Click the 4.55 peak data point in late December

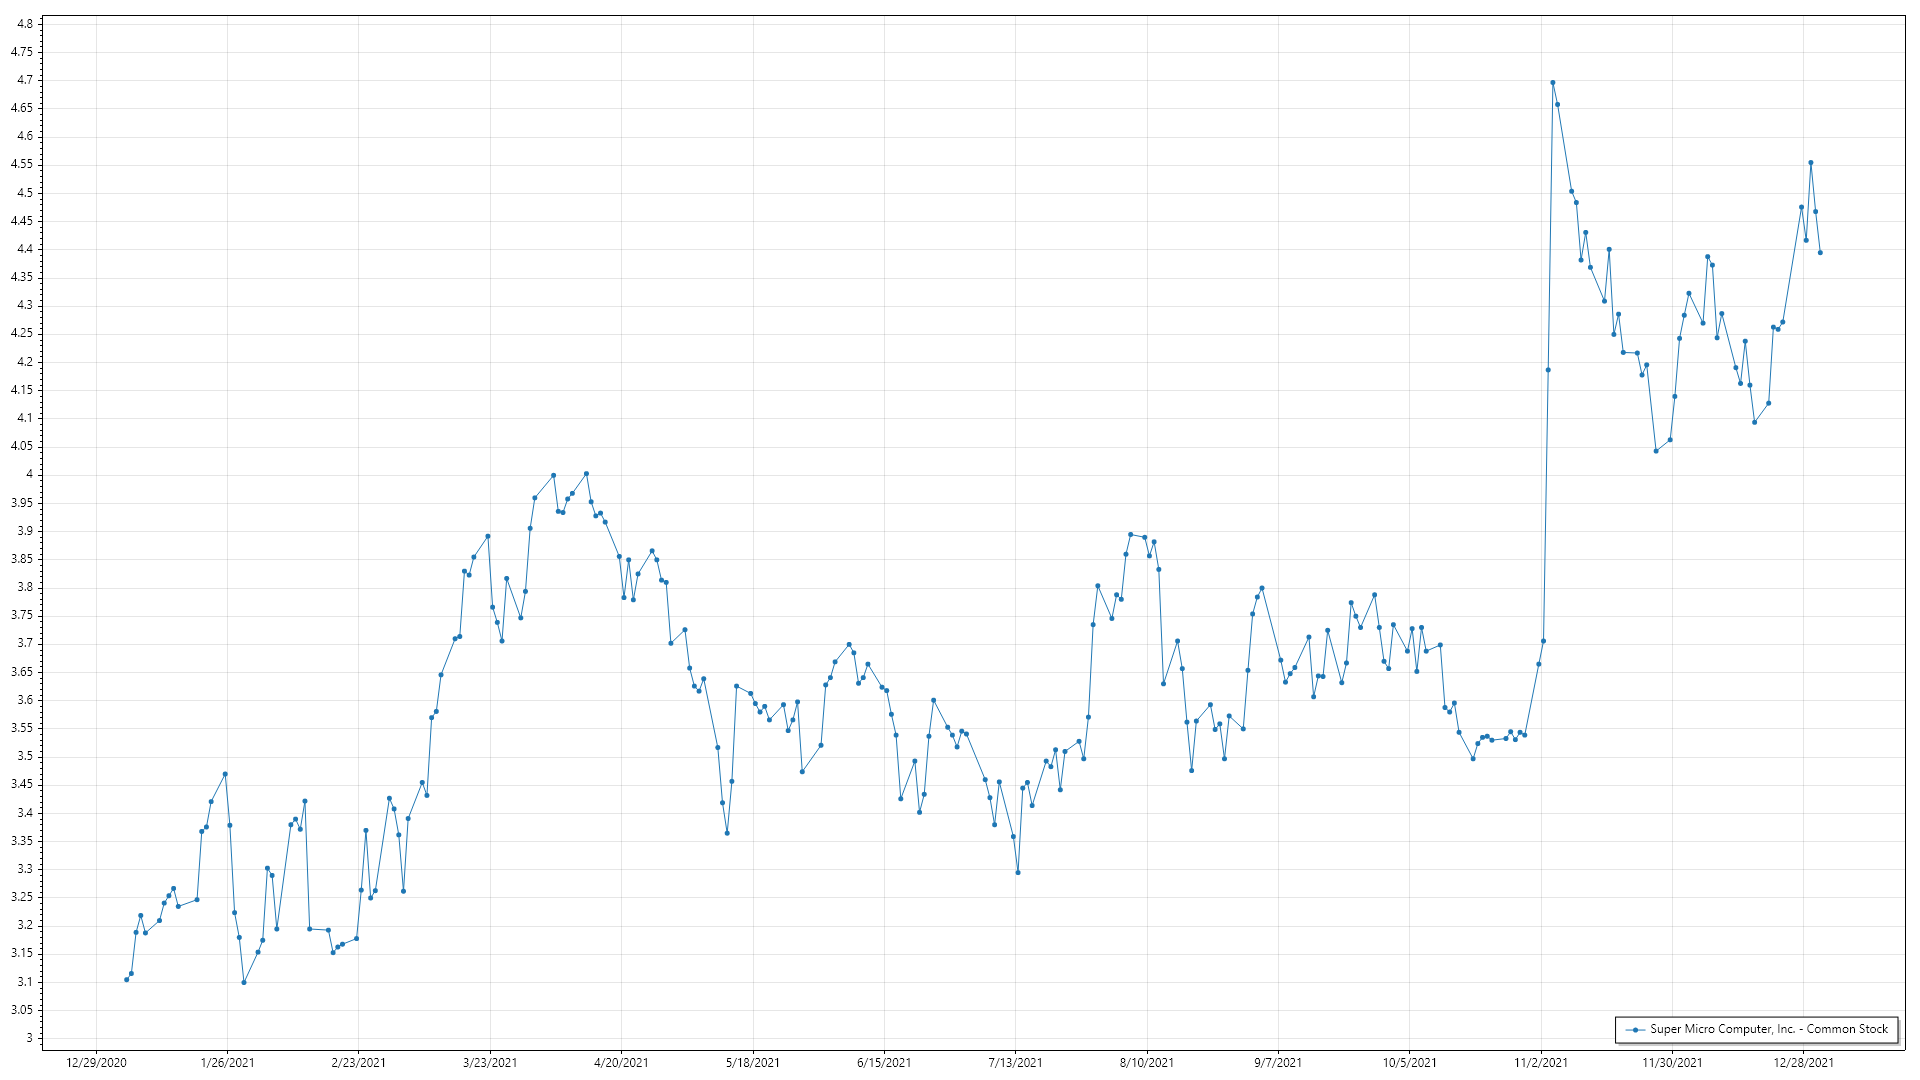(x=1810, y=163)
